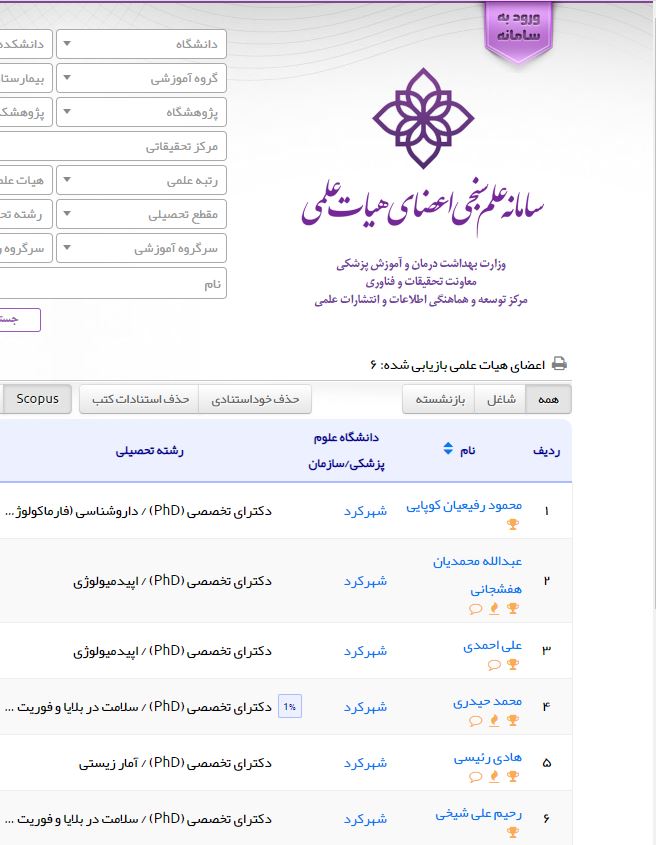
Task: Open the مقطع تحصیلی dropdown
Action: coord(142,214)
